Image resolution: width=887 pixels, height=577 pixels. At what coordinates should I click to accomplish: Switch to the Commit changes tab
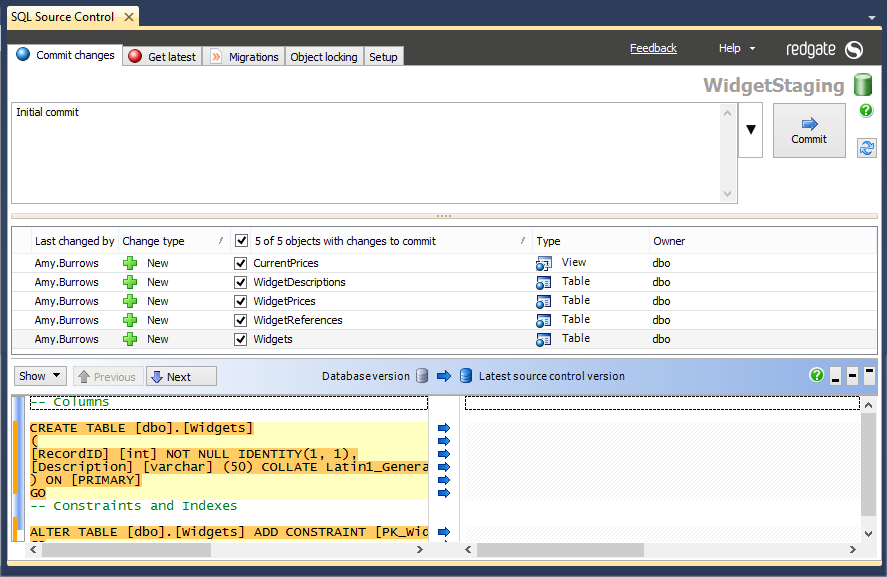66,55
